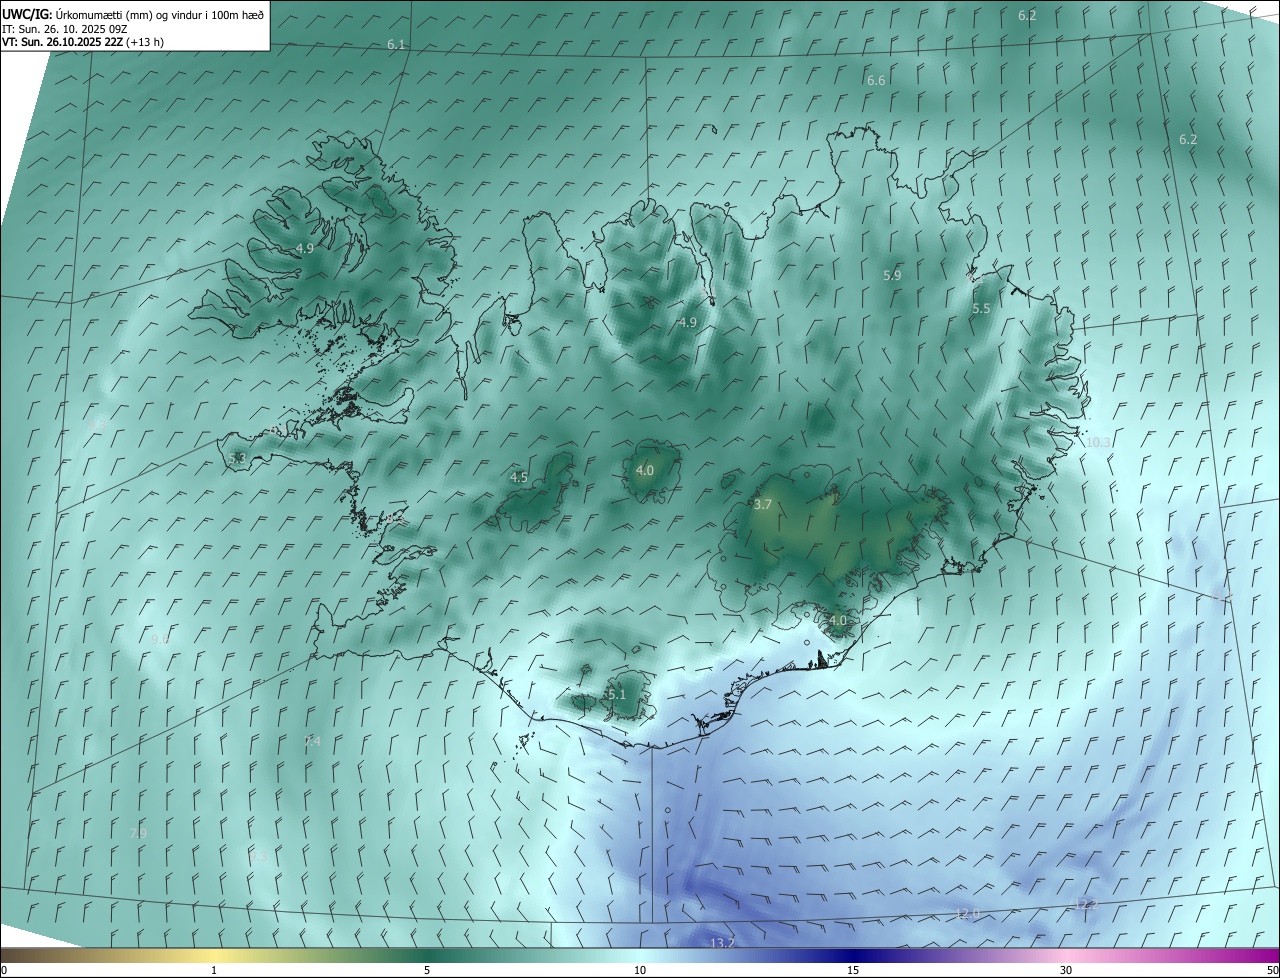Pick the yellow color above tick 1
Image resolution: width=1280 pixels, height=978 pixels.
[214, 955]
